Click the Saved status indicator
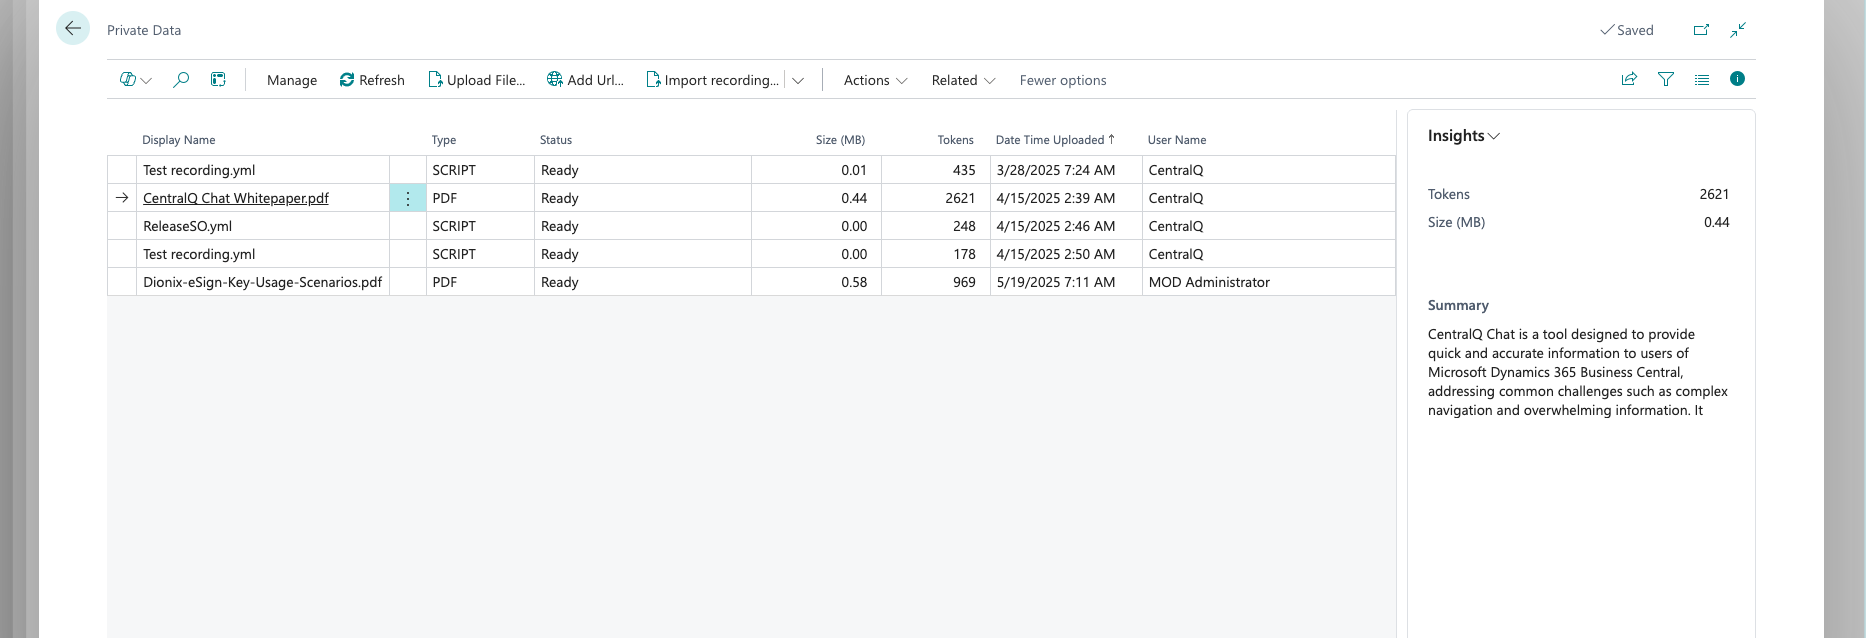The image size is (1866, 638). click(1627, 30)
